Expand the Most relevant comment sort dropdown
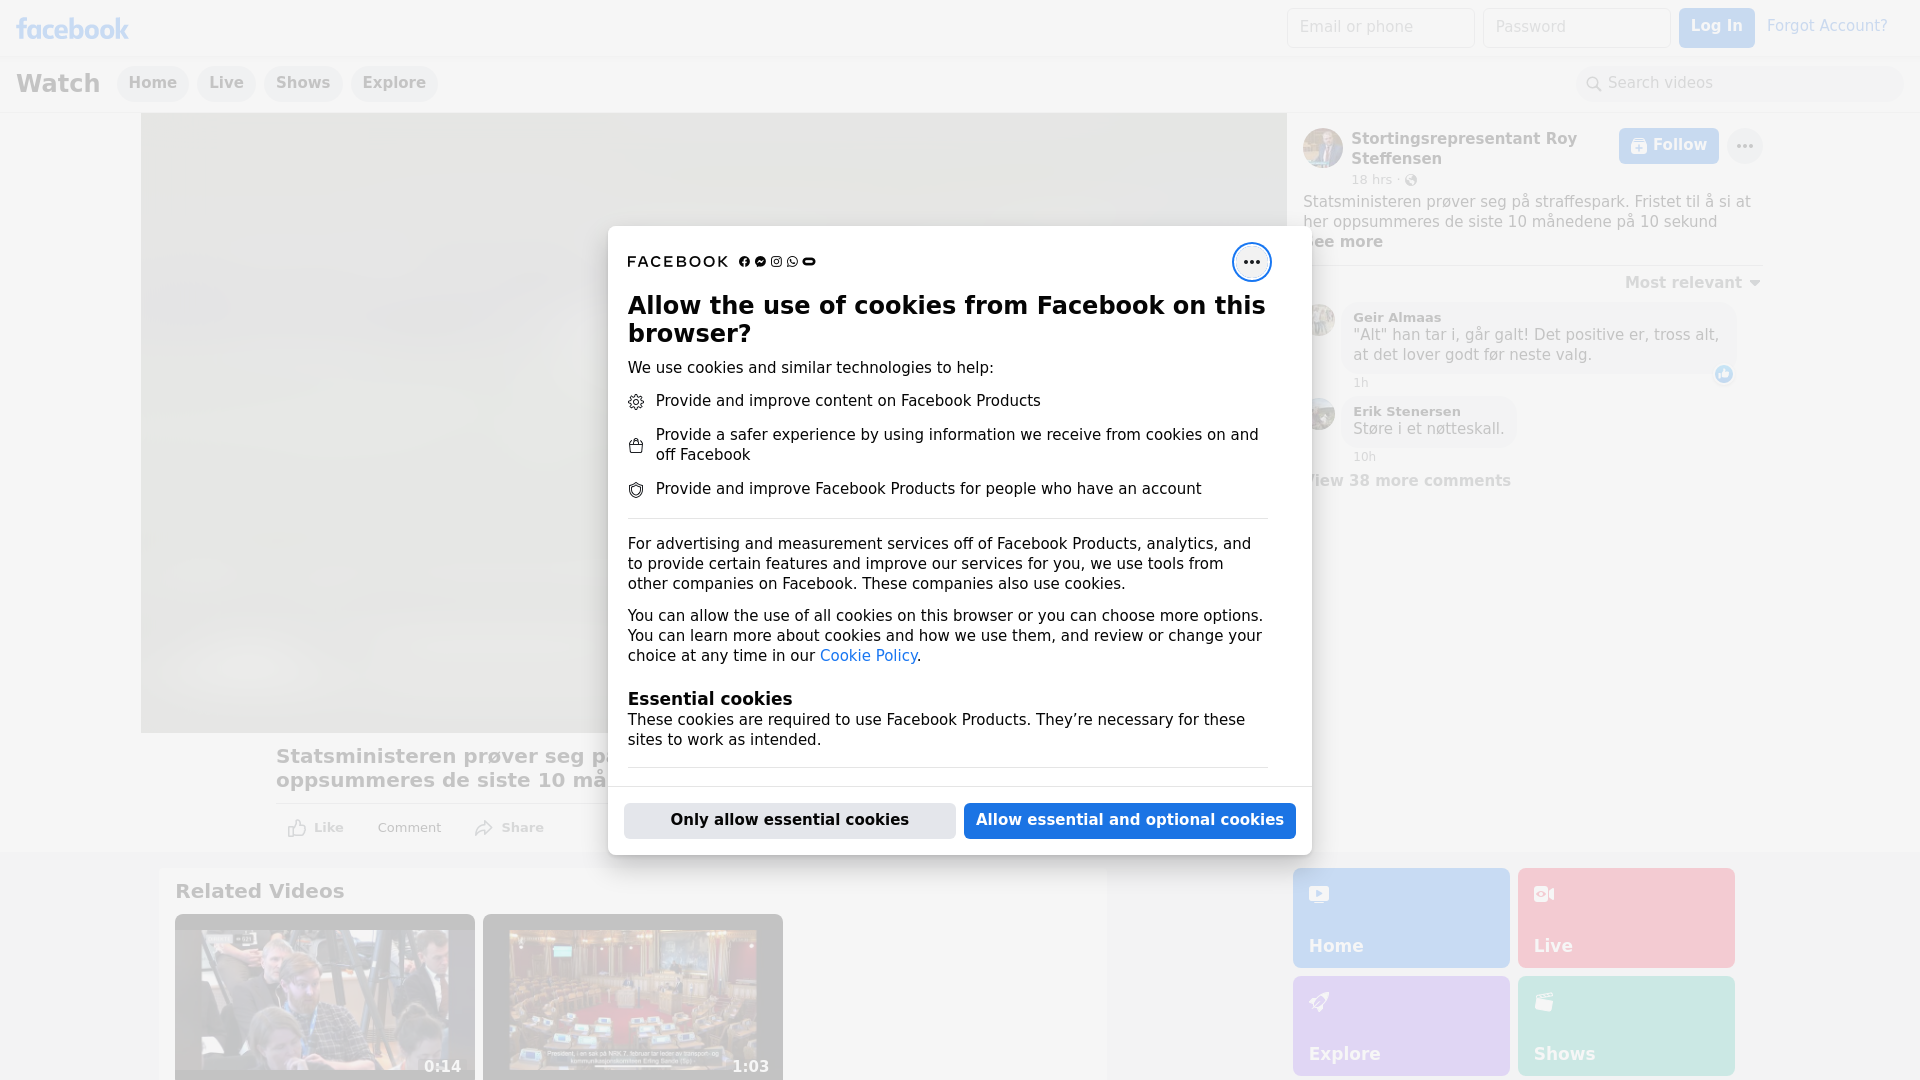The height and width of the screenshot is (1080, 1920). [x=1692, y=283]
